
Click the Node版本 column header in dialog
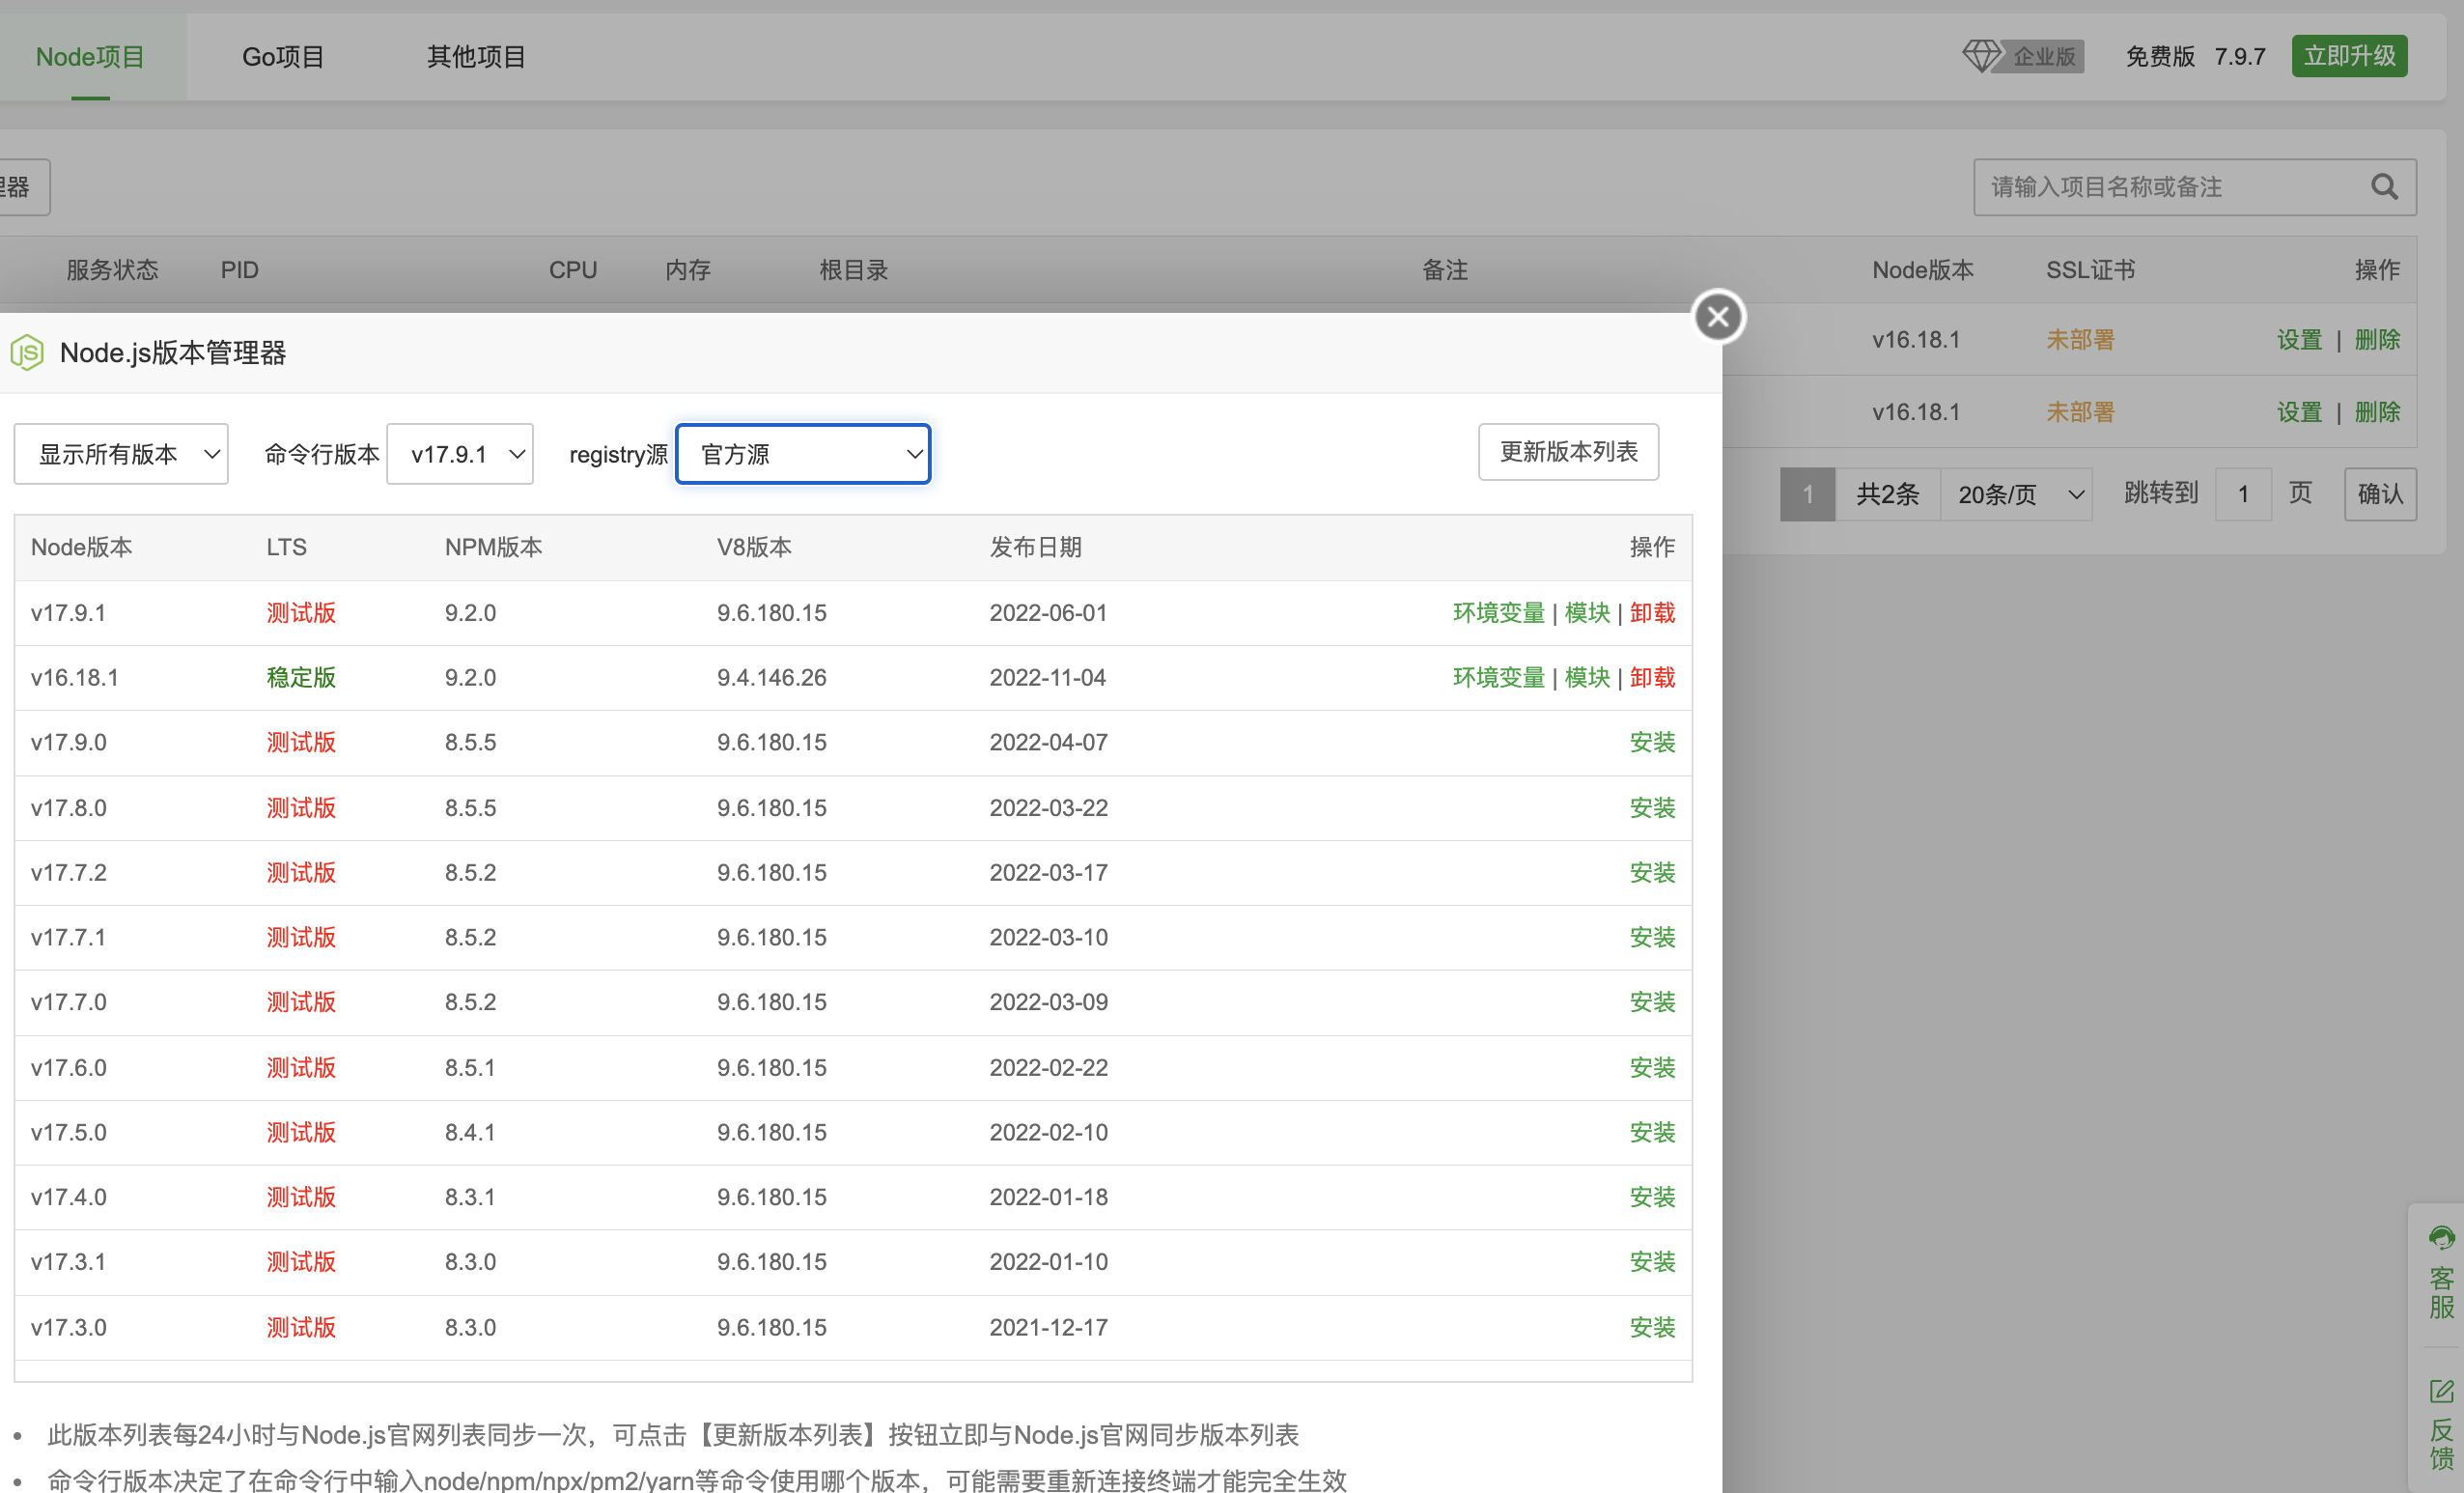(81, 548)
